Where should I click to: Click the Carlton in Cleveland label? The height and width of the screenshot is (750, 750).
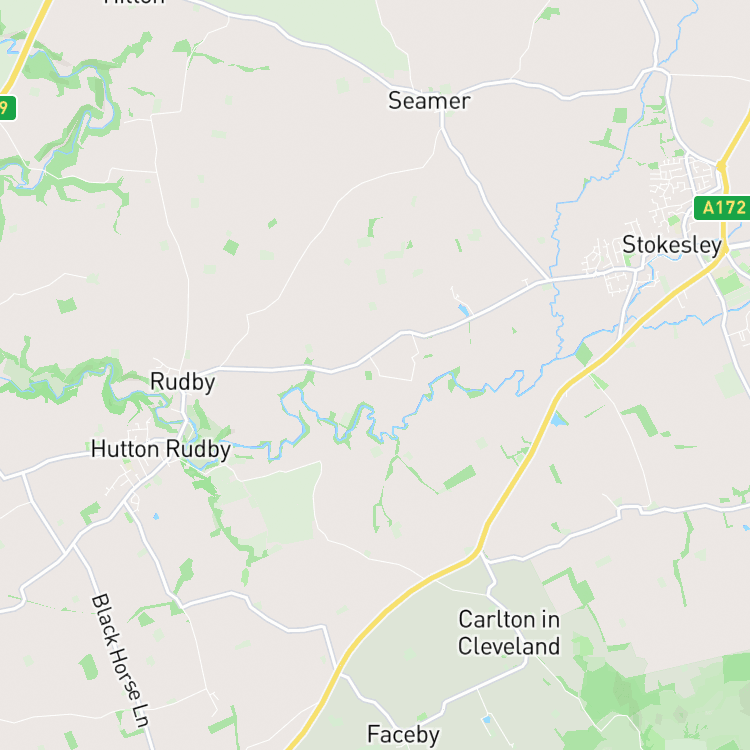click(x=508, y=632)
